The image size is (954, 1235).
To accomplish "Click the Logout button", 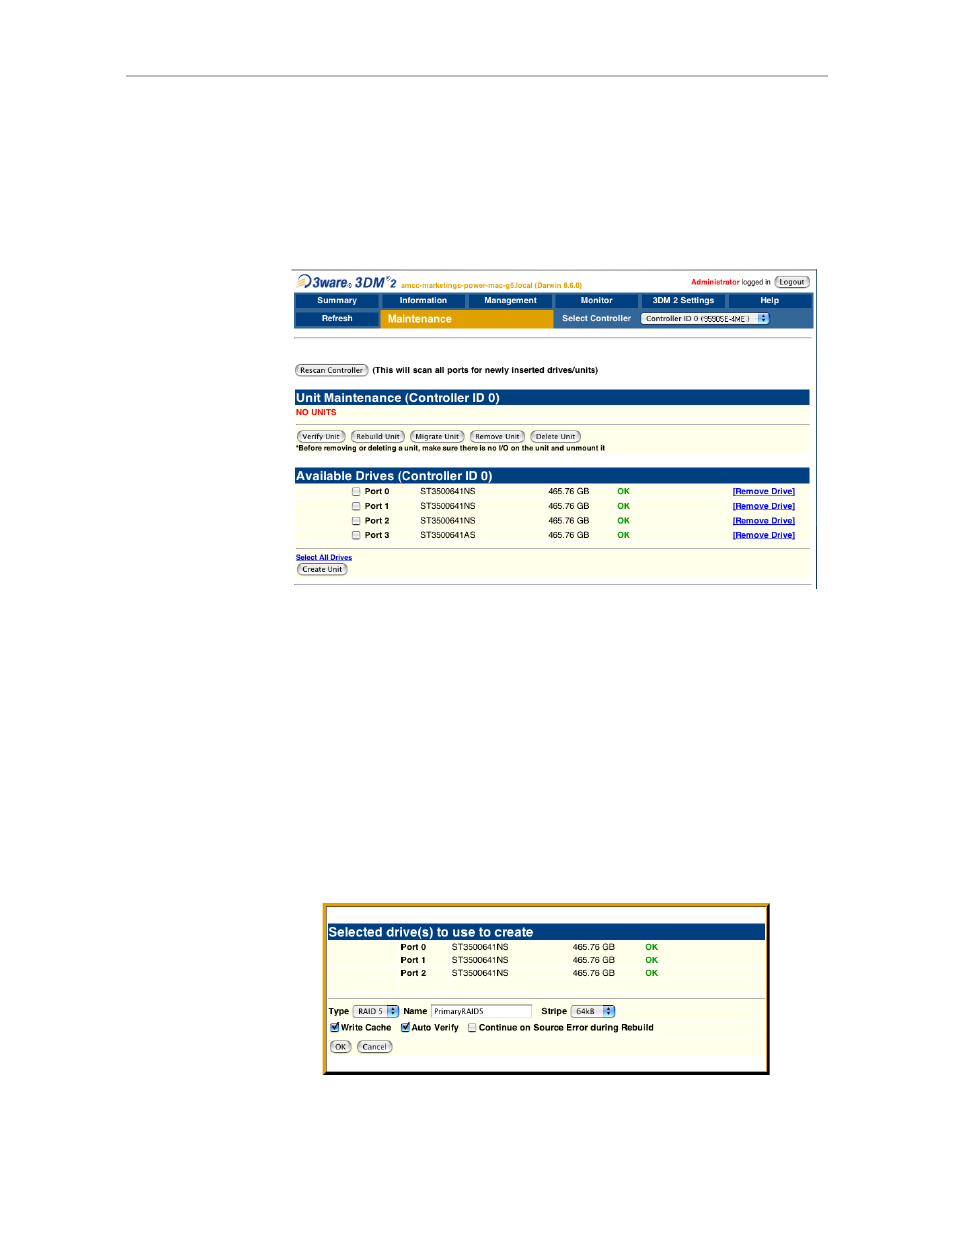I will [792, 282].
